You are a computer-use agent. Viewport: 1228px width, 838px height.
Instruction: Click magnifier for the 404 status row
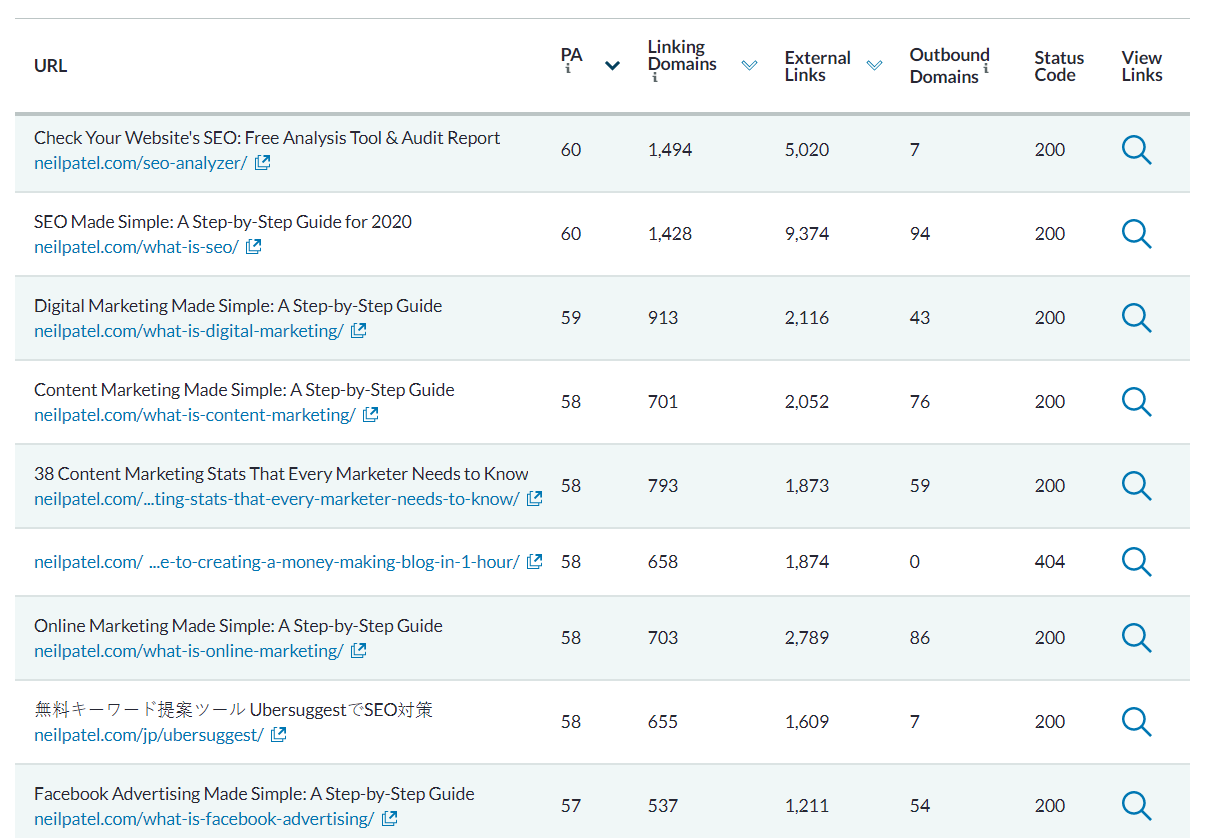1136,562
